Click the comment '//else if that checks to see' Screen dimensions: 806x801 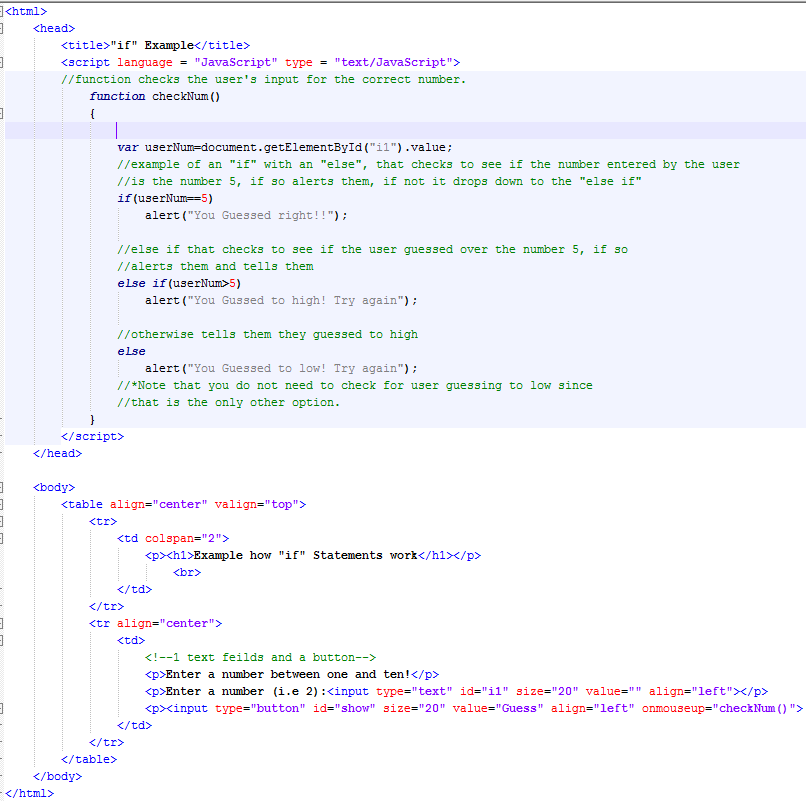click(x=373, y=249)
